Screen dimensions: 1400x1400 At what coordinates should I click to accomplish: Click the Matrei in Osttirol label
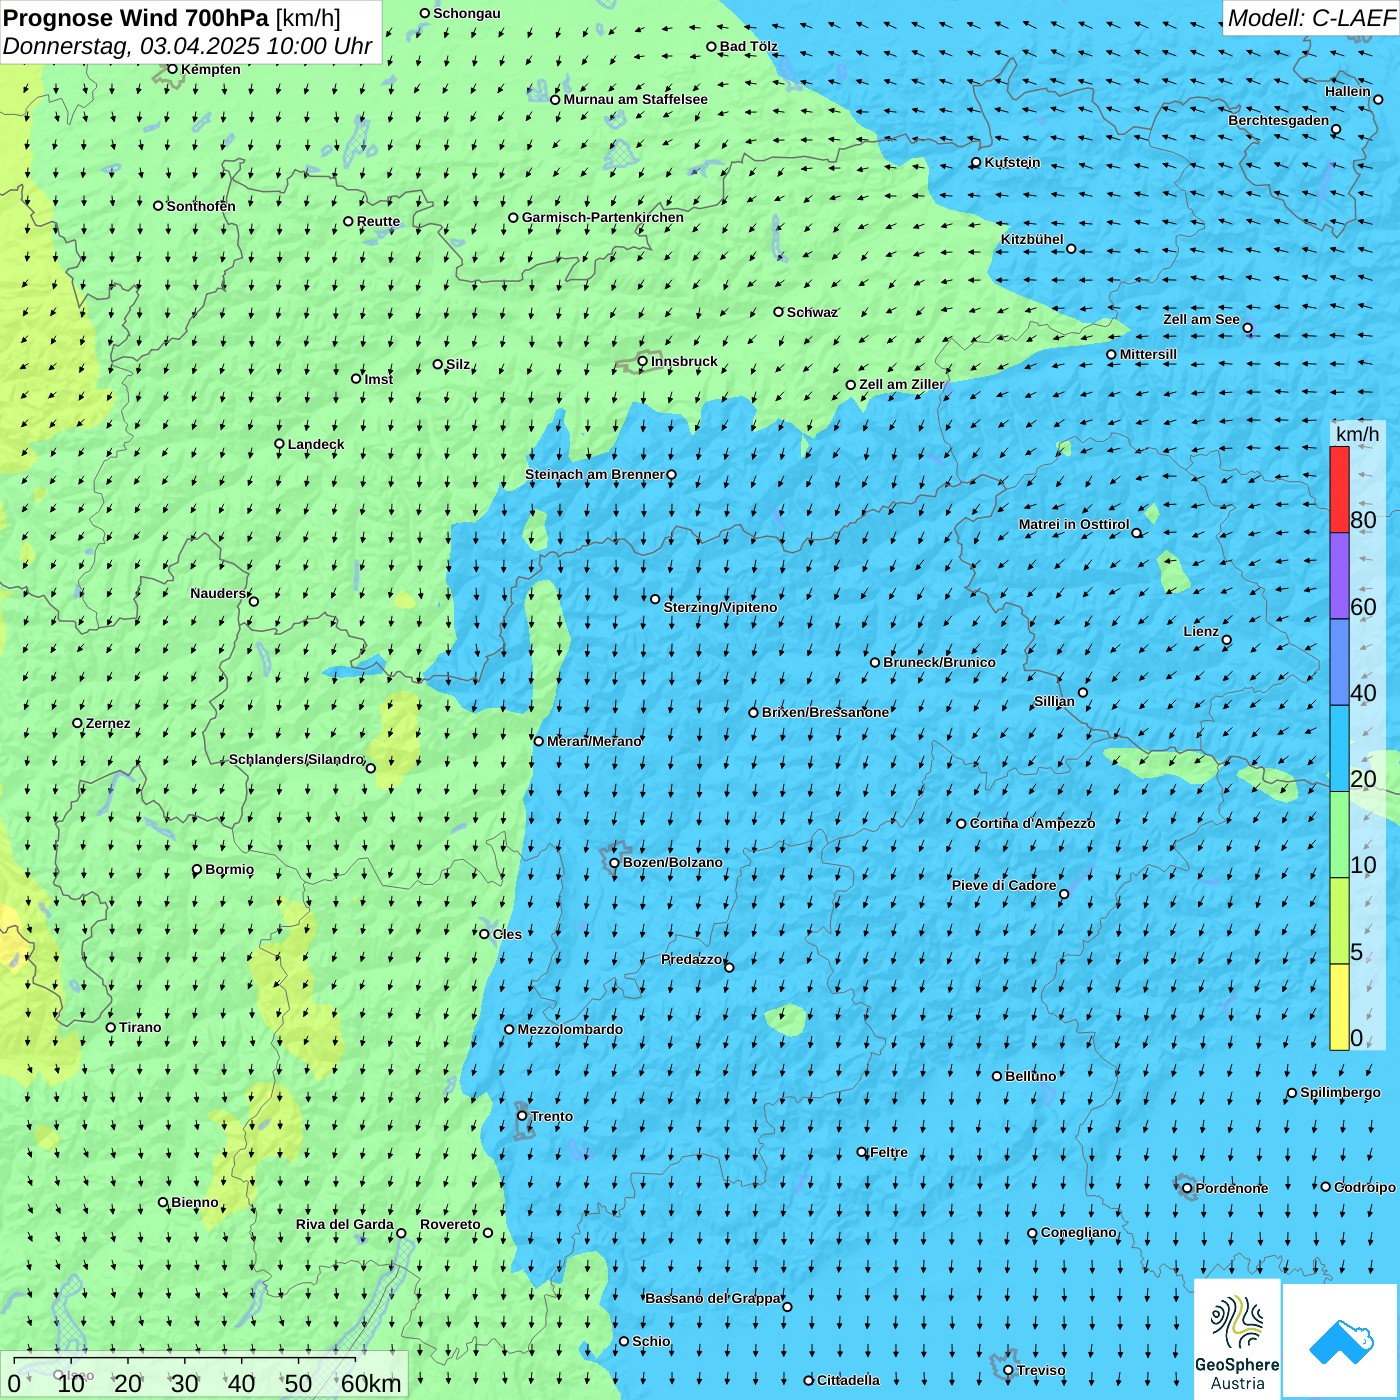pyautogui.click(x=1074, y=524)
